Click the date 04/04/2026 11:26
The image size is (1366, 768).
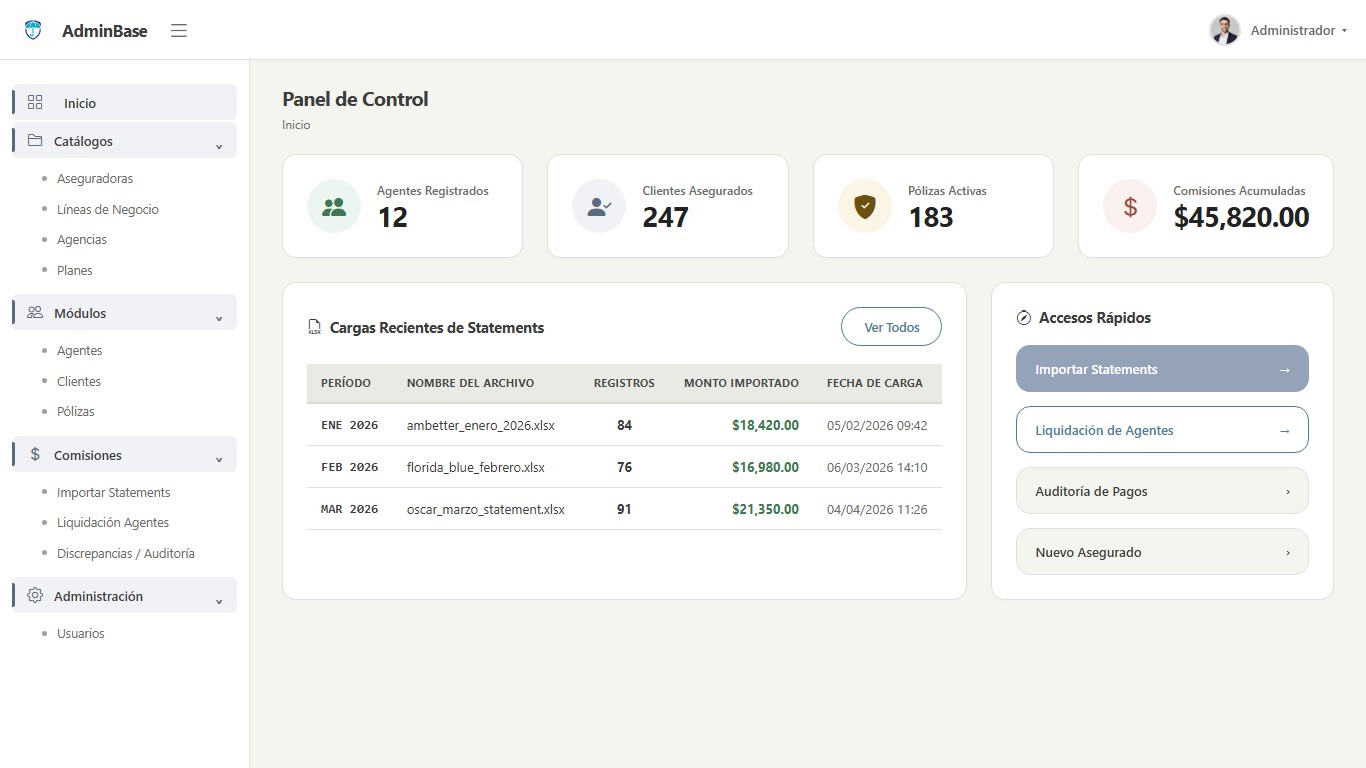coord(877,509)
